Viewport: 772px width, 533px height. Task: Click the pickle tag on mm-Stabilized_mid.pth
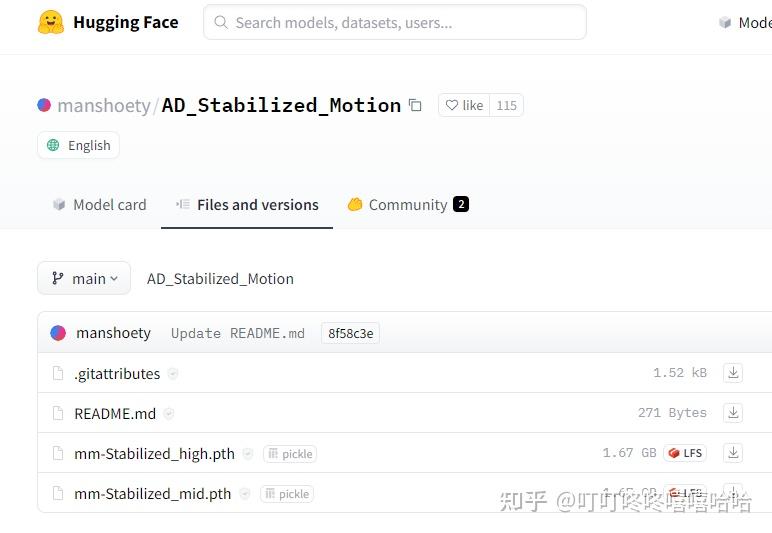[x=287, y=494]
